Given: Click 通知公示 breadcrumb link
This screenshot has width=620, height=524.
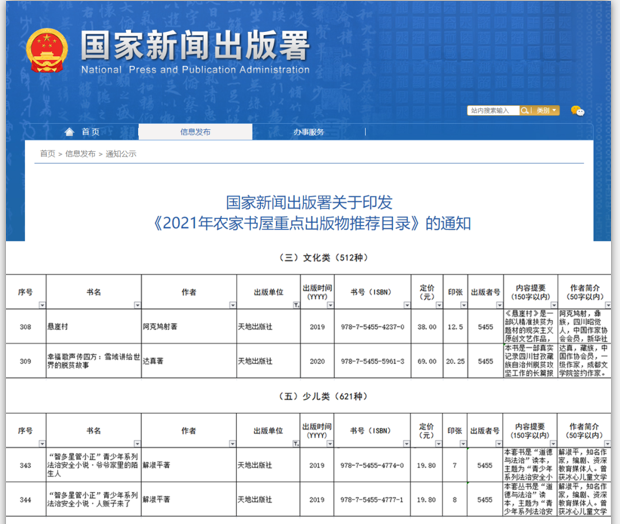Looking at the screenshot, I should [x=121, y=153].
